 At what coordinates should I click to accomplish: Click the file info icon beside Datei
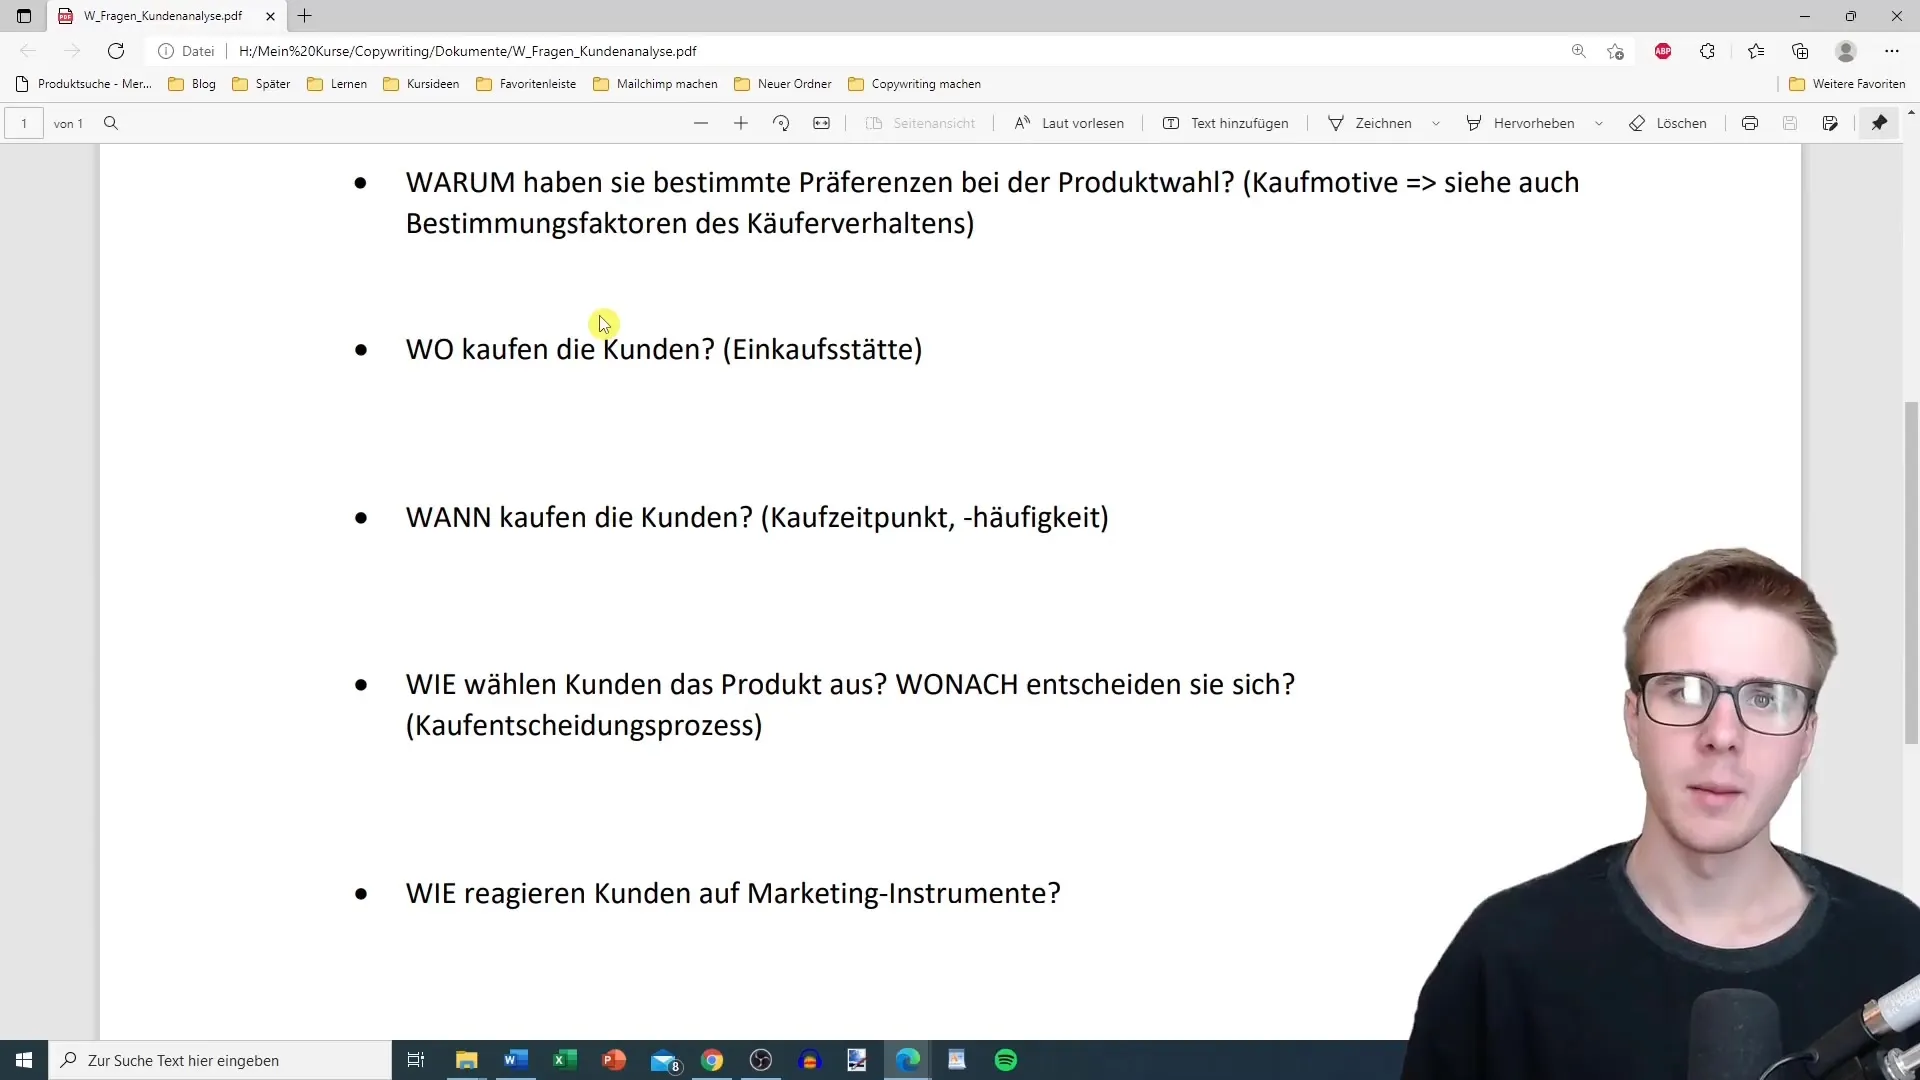coord(166,51)
